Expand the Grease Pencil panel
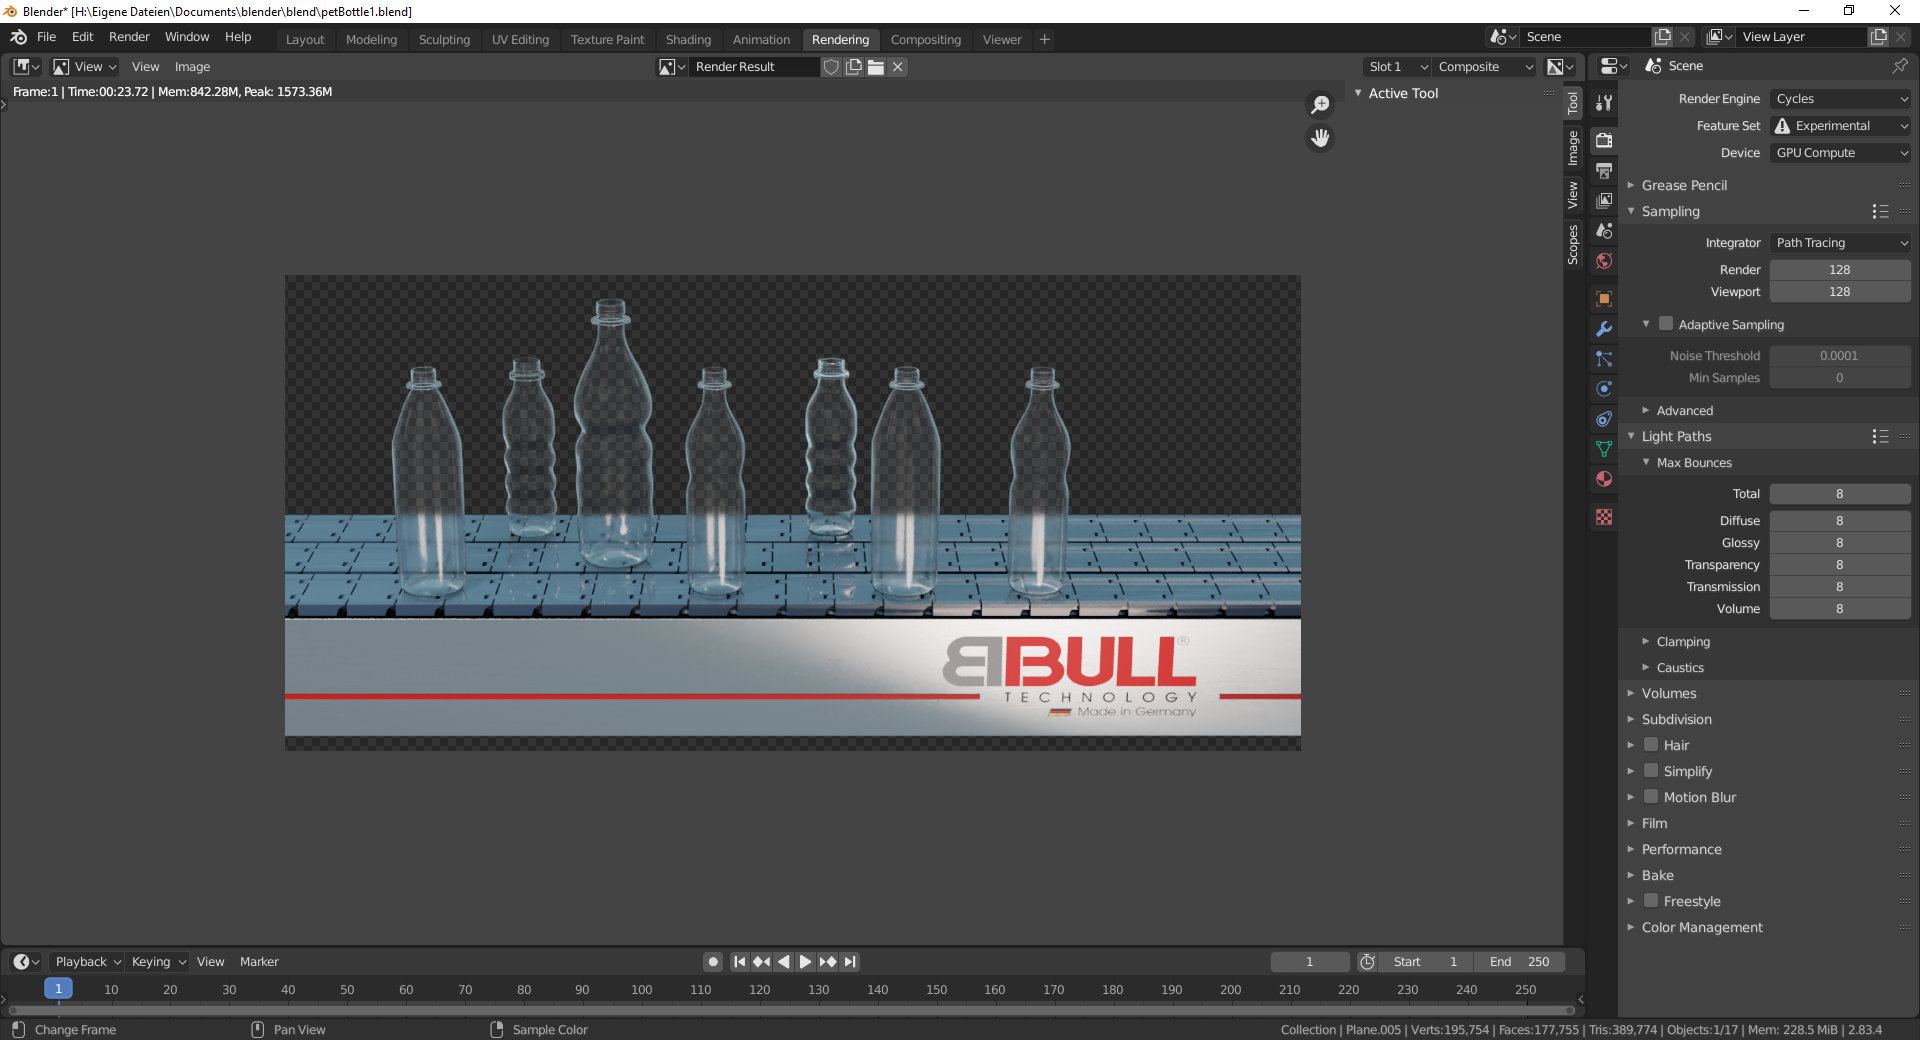The image size is (1920, 1040). [1684, 186]
